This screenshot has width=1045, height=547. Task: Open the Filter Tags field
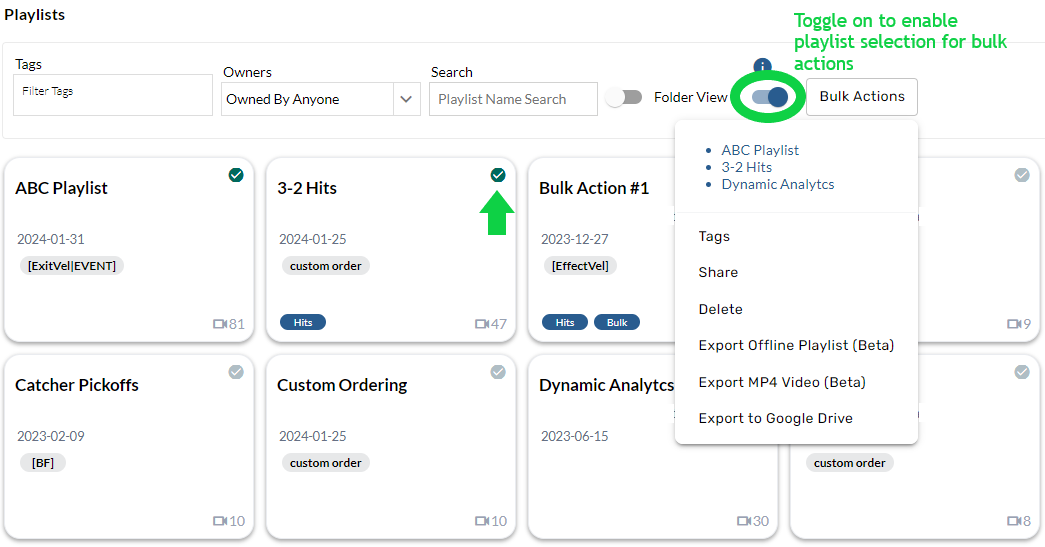pyautogui.click(x=113, y=95)
